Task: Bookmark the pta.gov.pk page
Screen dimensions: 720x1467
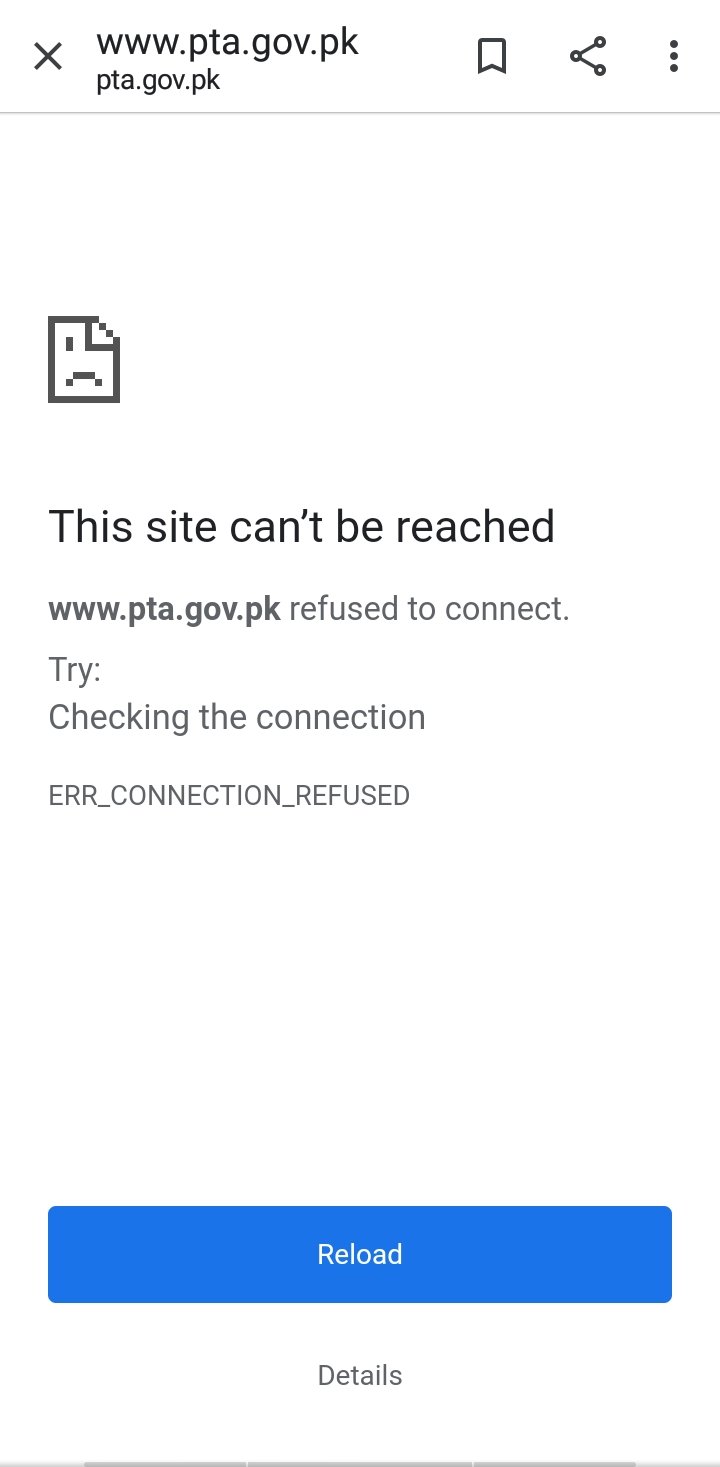Action: click(x=491, y=57)
